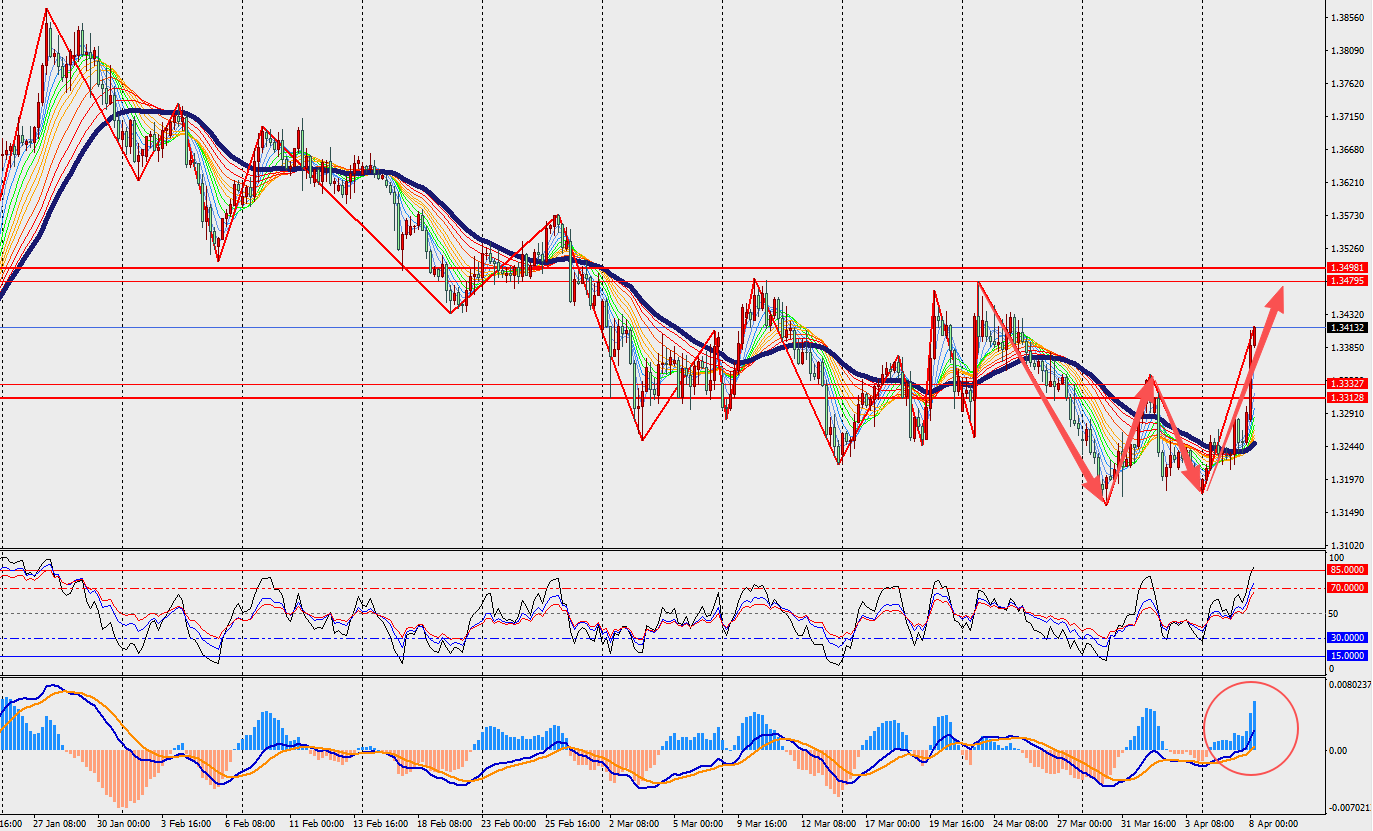This screenshot has height=831, width=1373.
Task: Click the 1.34981 red price label
Action: pos(1347,268)
